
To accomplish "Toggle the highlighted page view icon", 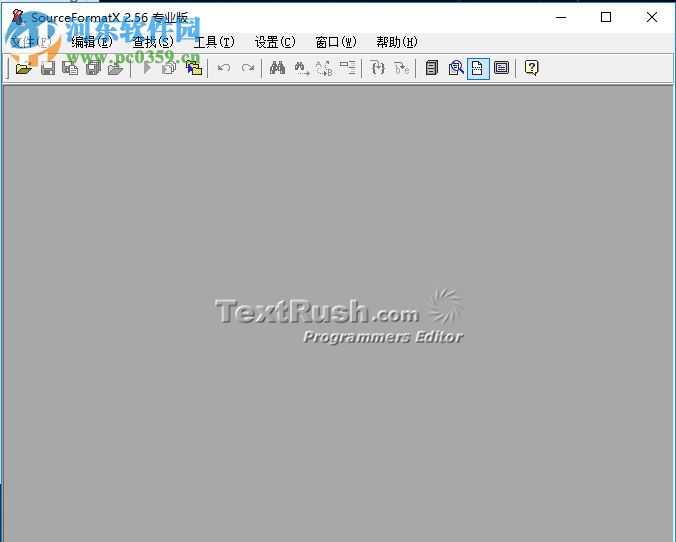I will pos(478,68).
